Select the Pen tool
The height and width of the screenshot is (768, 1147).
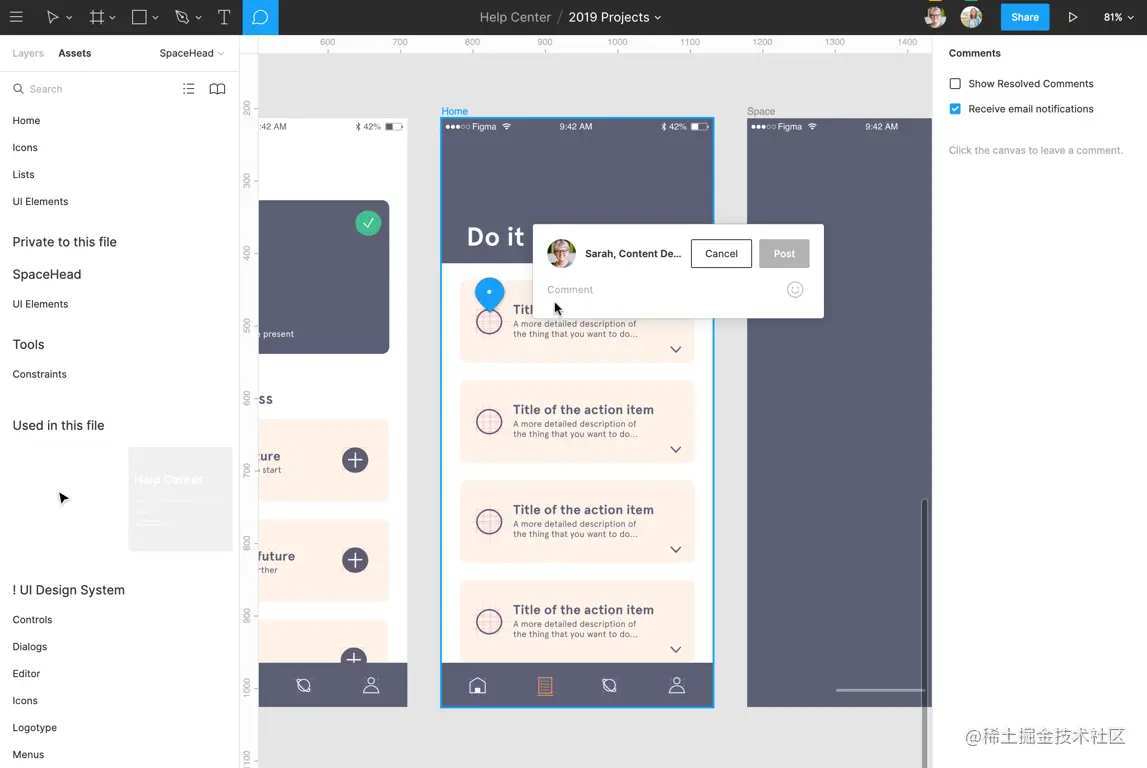[182, 17]
